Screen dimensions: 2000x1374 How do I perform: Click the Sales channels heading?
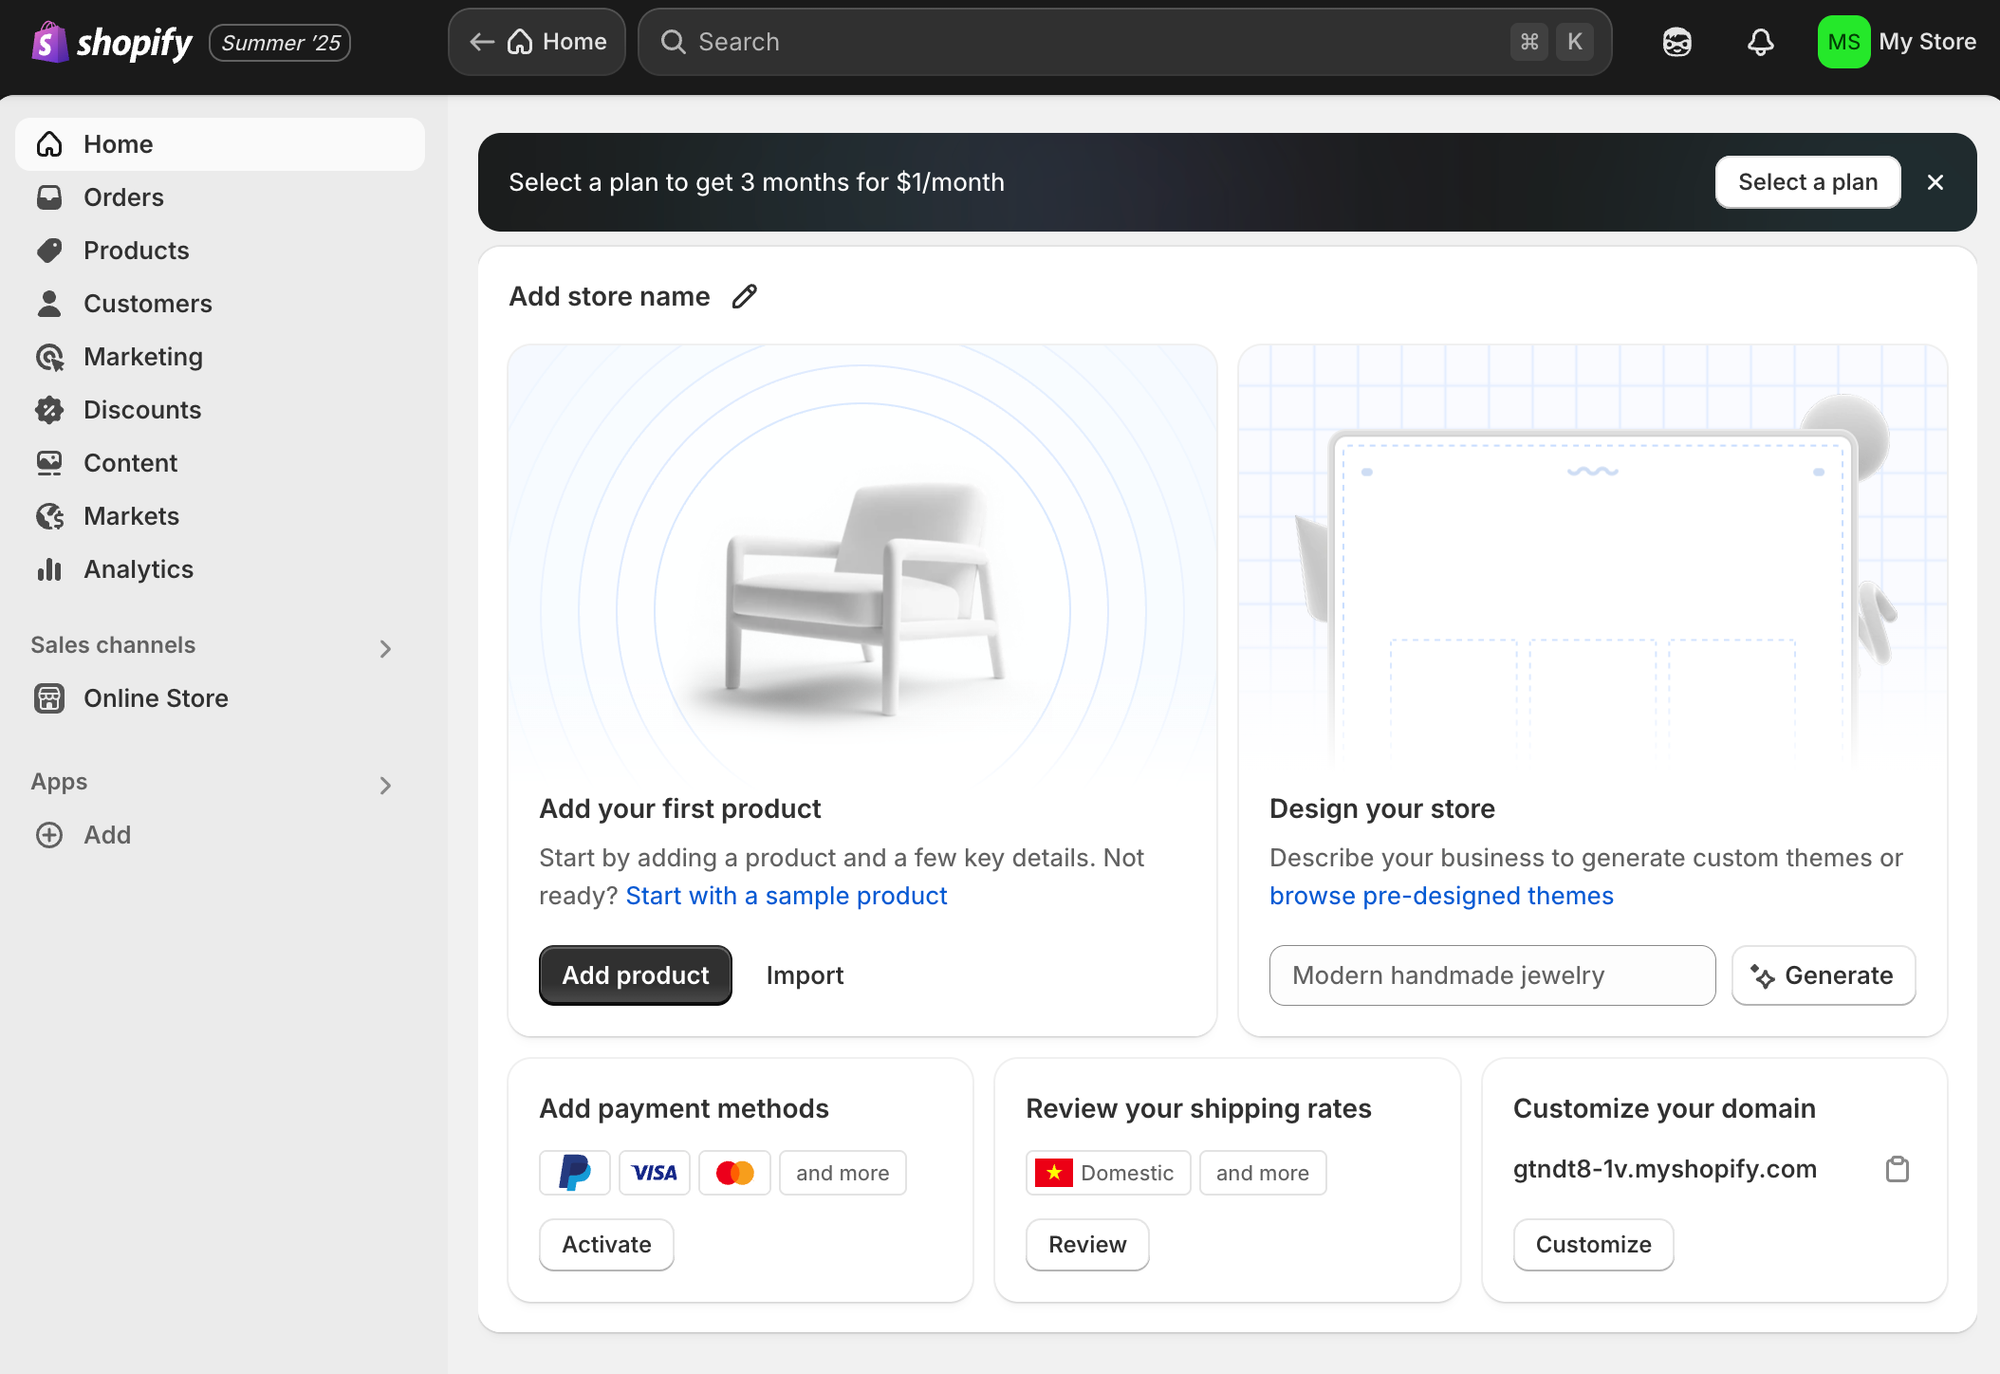pos(113,645)
